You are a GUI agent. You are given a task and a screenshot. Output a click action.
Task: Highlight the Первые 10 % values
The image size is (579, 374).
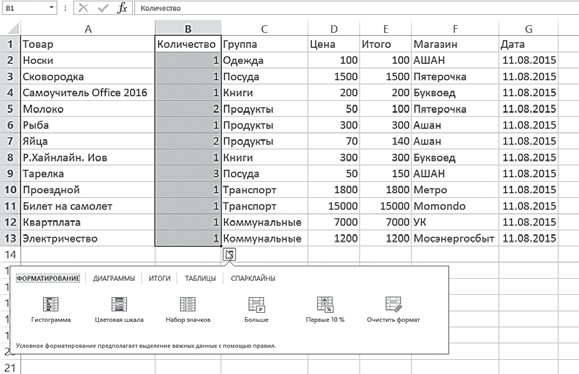(325, 310)
